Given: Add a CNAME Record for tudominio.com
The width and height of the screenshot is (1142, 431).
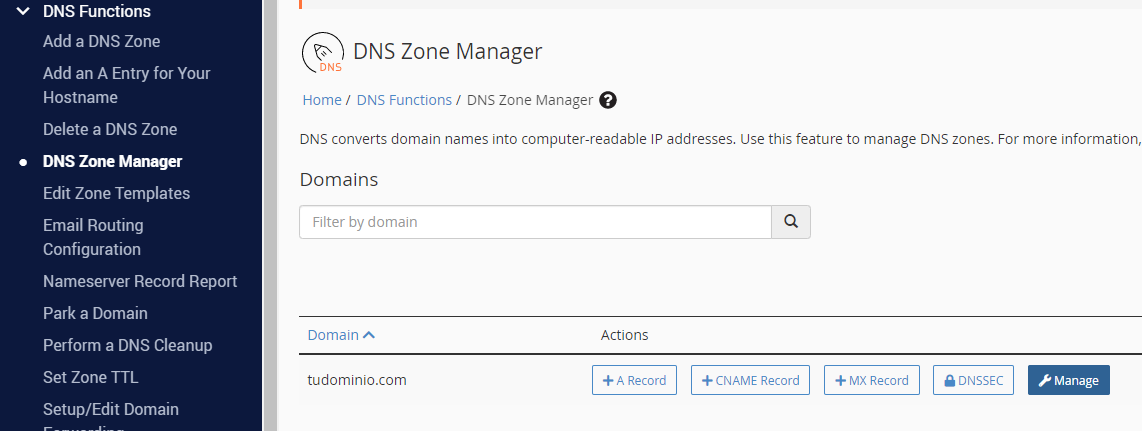Looking at the screenshot, I should tap(750, 380).
